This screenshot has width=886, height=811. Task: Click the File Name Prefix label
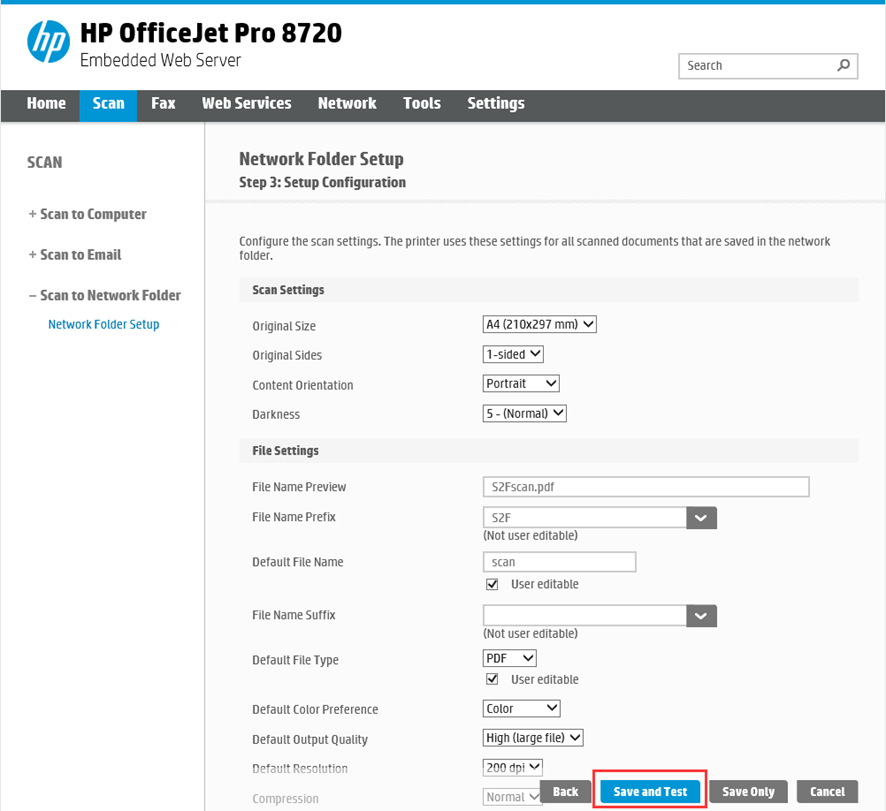tap(294, 517)
